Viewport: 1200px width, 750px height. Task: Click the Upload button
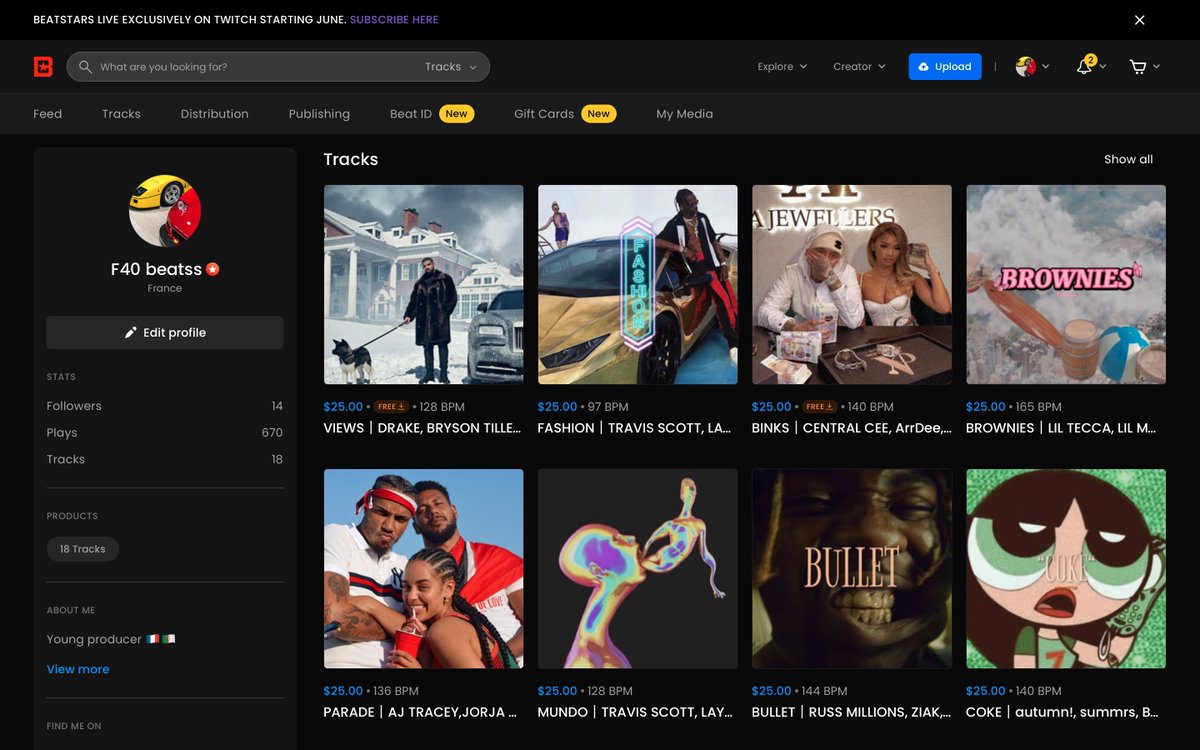945,67
